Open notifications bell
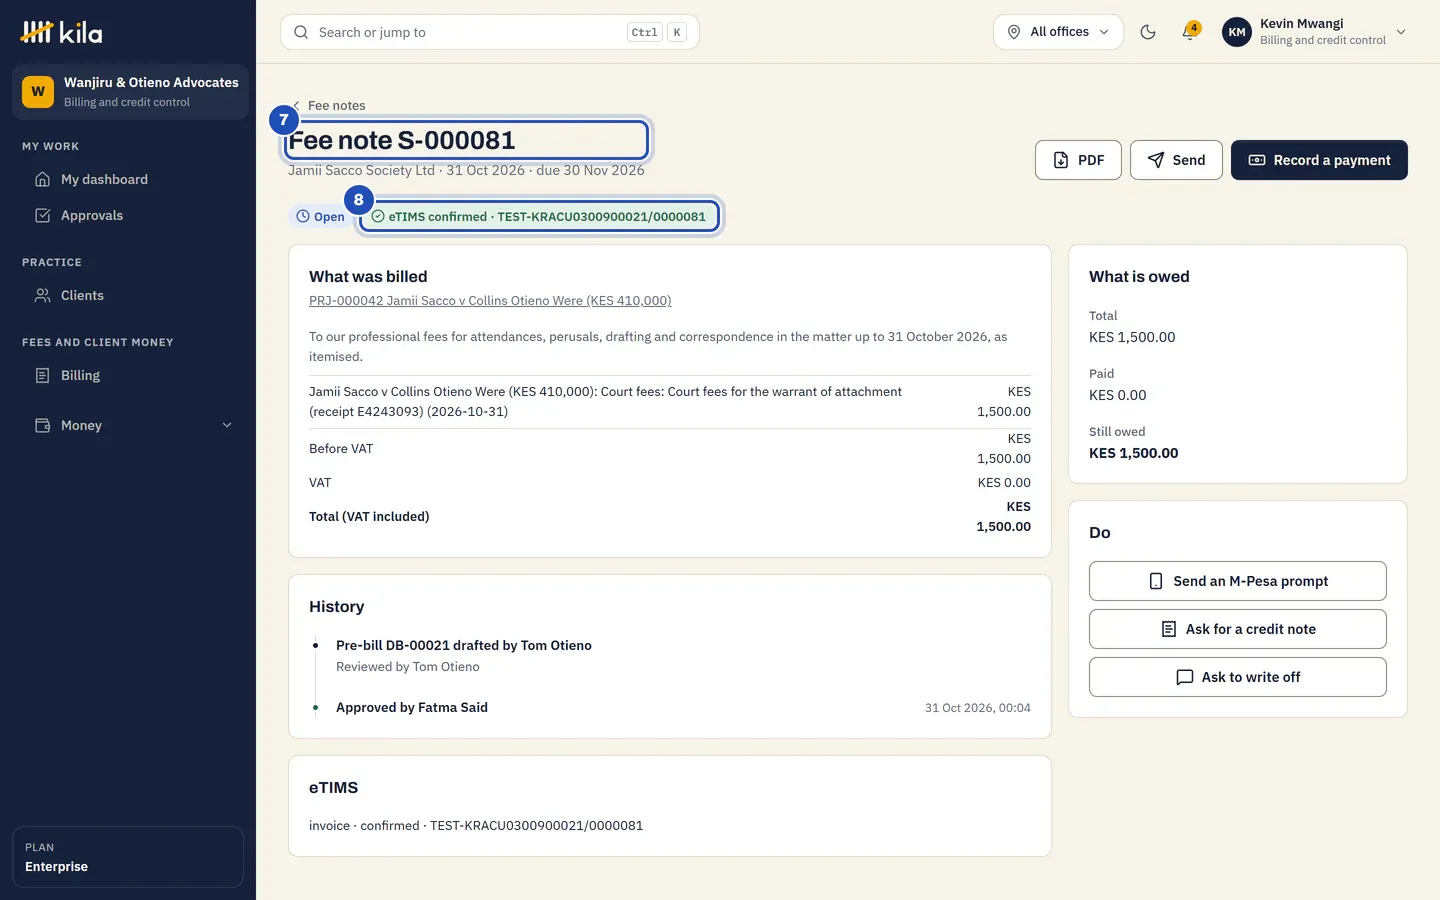Screen dimensions: 1440x900 point(1189,32)
